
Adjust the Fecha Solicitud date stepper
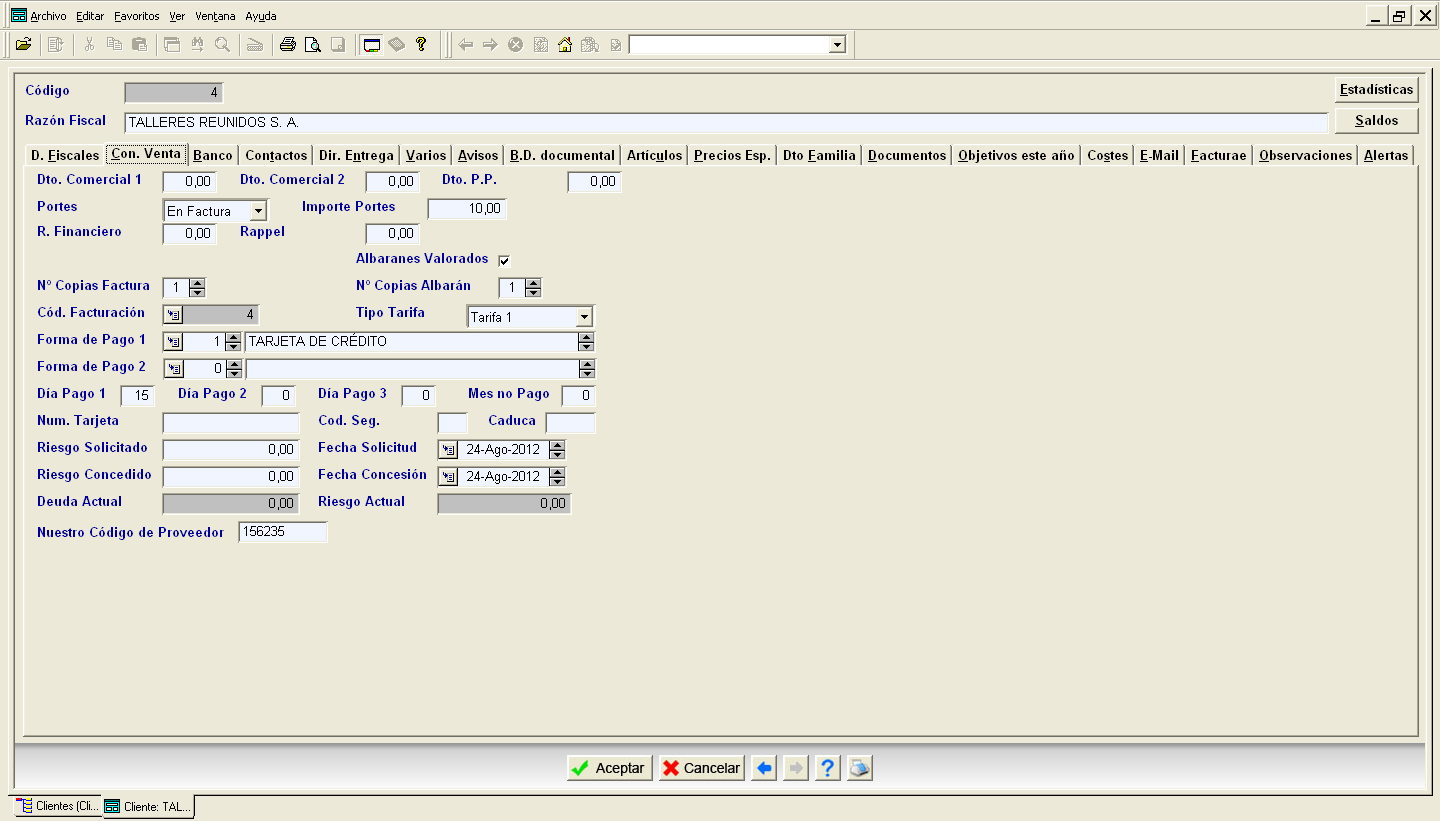(x=557, y=450)
